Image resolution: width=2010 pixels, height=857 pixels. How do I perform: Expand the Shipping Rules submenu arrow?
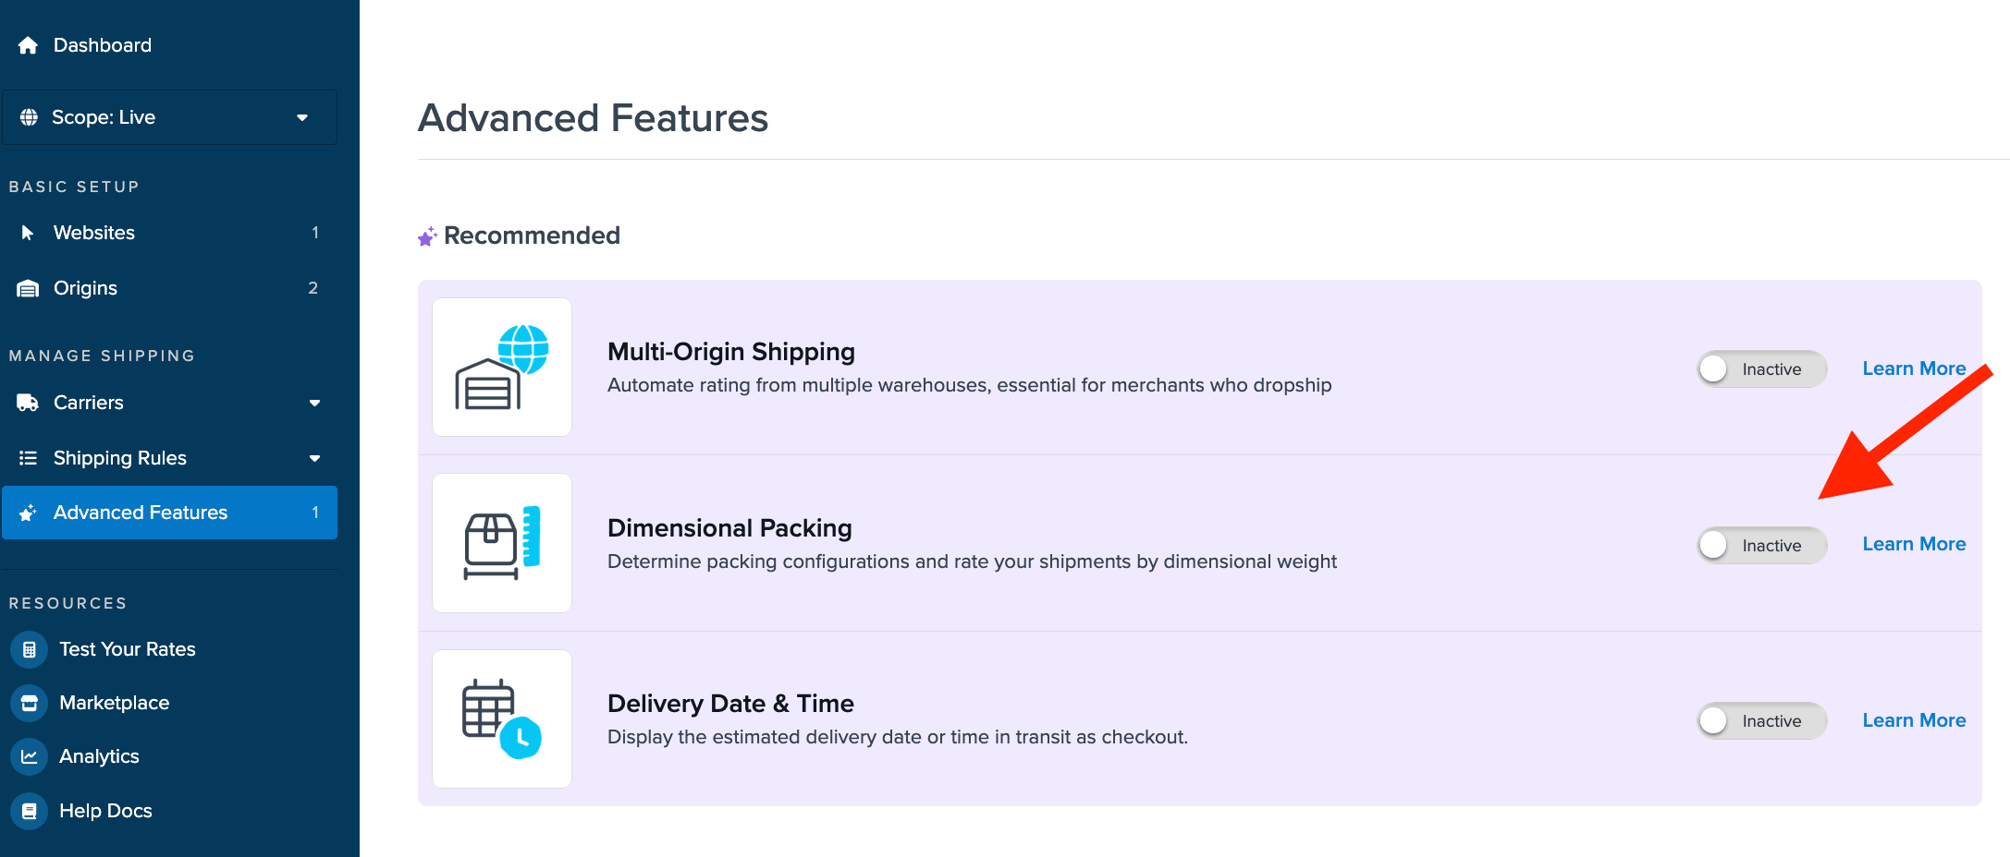(x=314, y=458)
